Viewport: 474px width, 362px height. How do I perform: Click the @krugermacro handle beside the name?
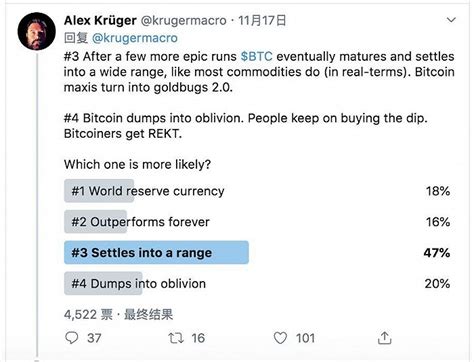(183, 21)
